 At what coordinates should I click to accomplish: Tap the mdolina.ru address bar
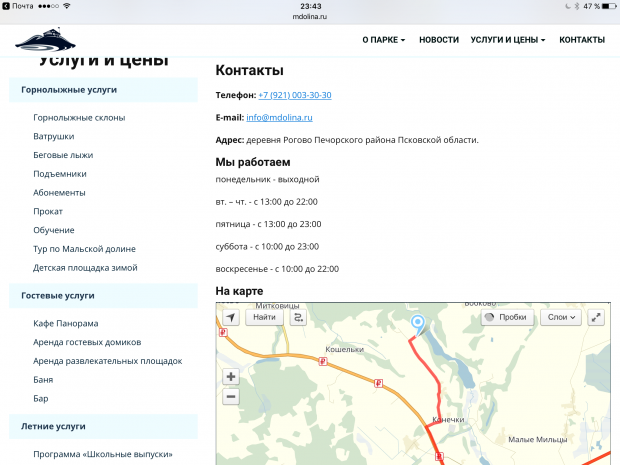click(310, 17)
